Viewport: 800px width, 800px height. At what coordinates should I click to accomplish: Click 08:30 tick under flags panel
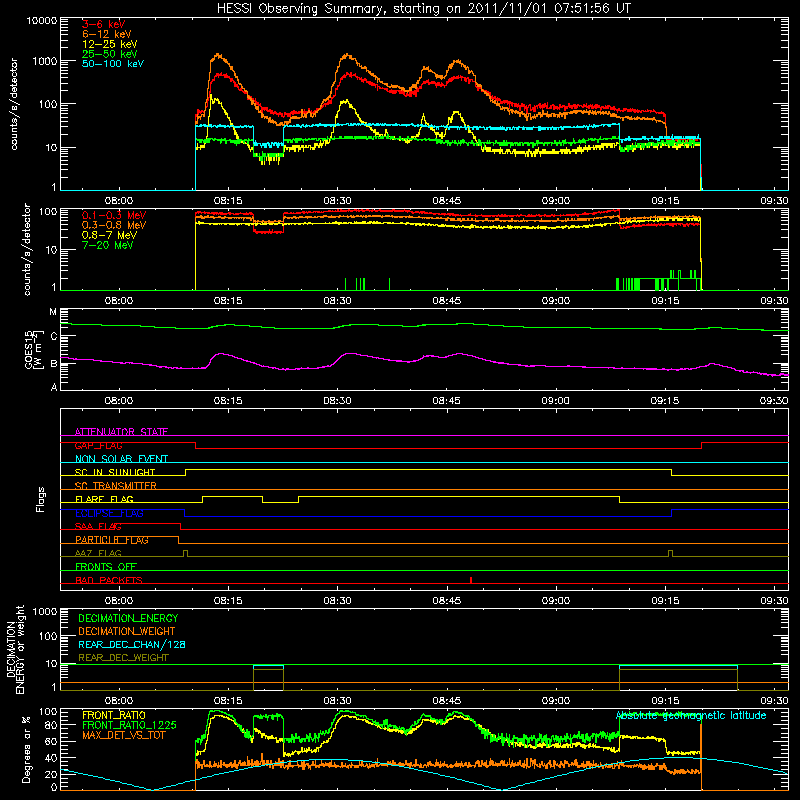[337, 601]
